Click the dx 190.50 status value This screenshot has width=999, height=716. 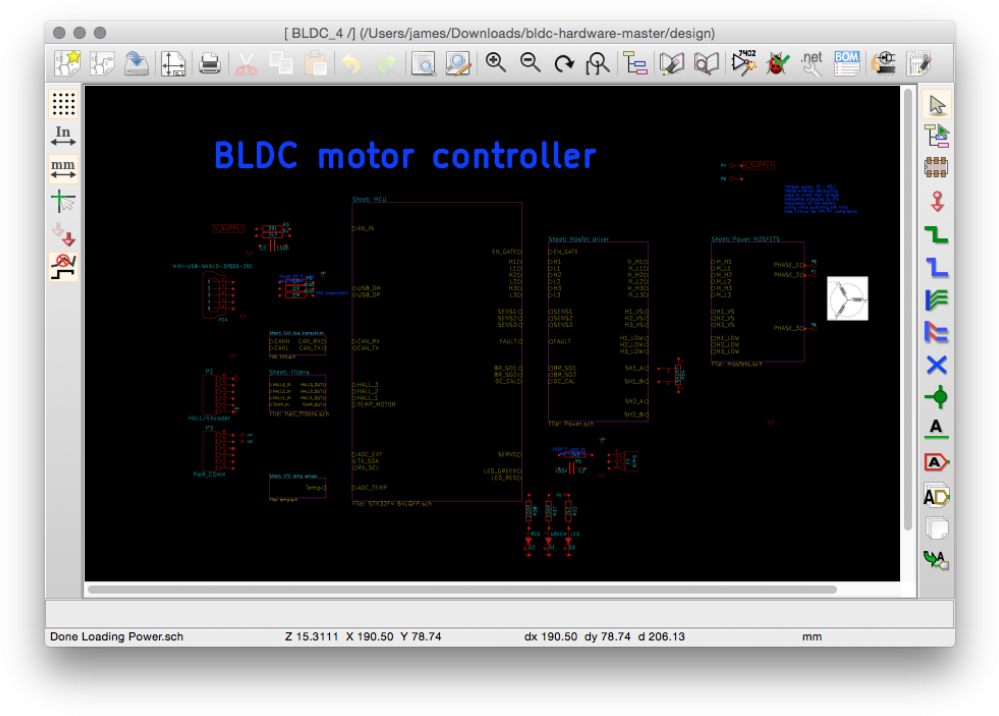[550, 636]
